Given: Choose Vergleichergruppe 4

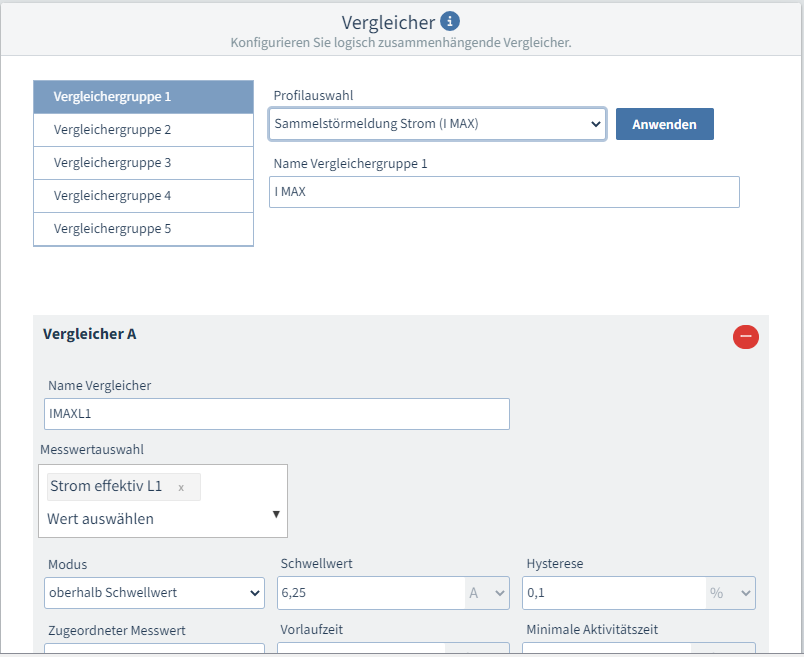Looking at the screenshot, I should (x=143, y=196).
